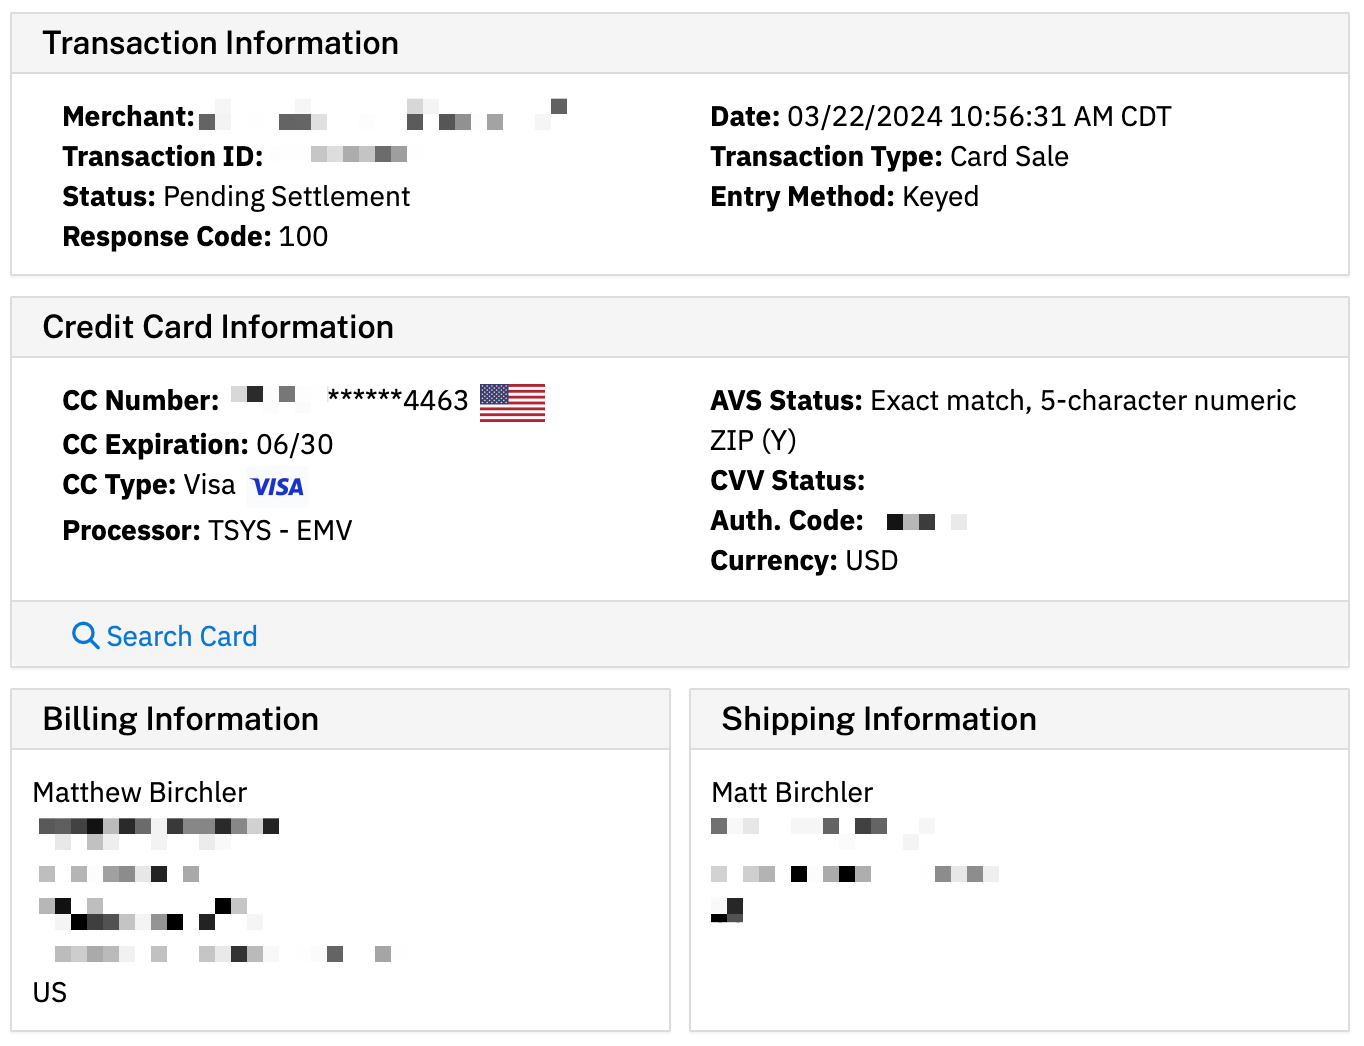Click the Keyed entry method value
The image size is (1364, 1046).
939,196
